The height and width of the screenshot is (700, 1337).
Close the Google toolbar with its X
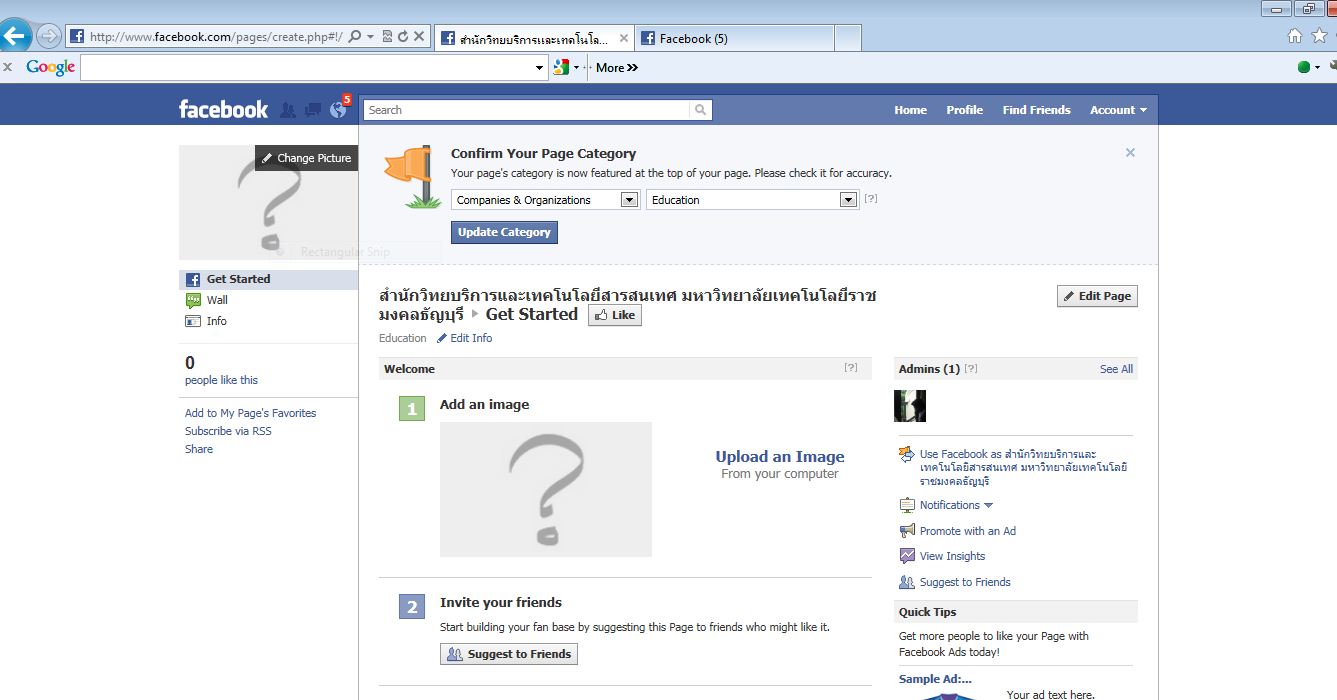7,67
